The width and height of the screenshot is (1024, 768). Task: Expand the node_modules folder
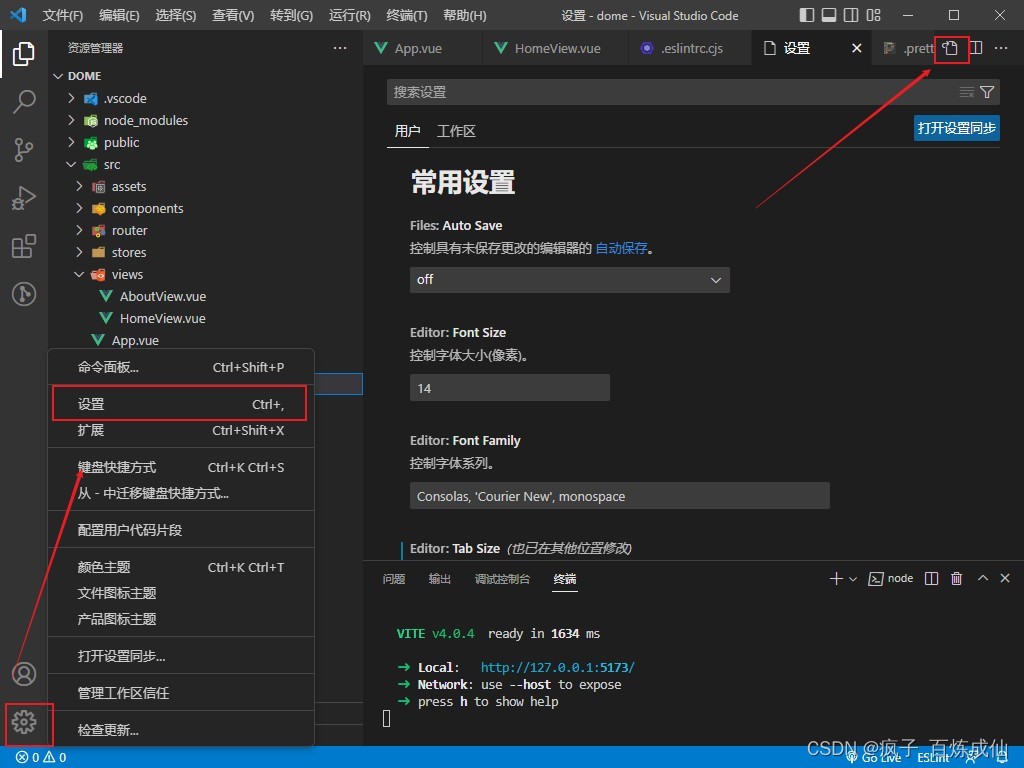point(71,120)
